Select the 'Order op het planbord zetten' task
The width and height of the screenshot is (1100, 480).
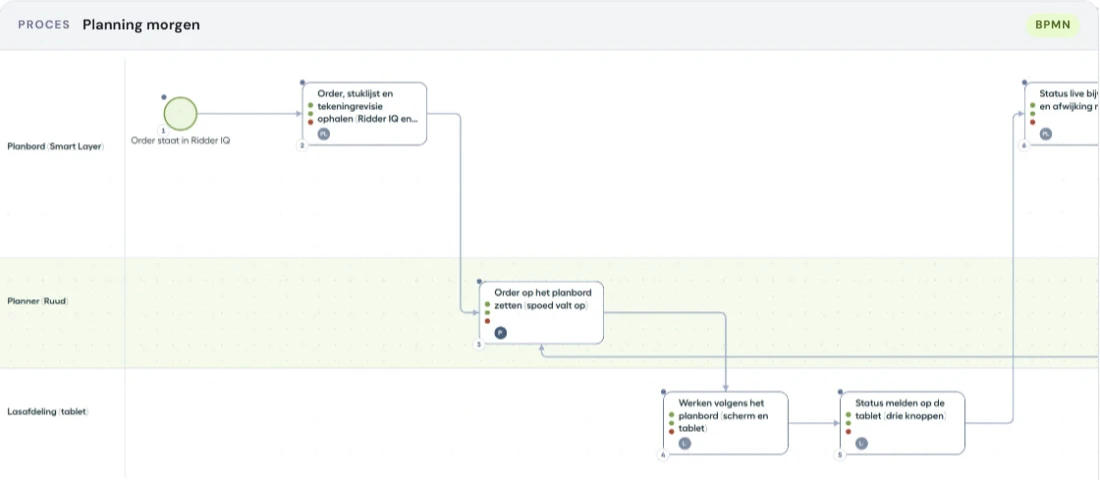(541, 312)
